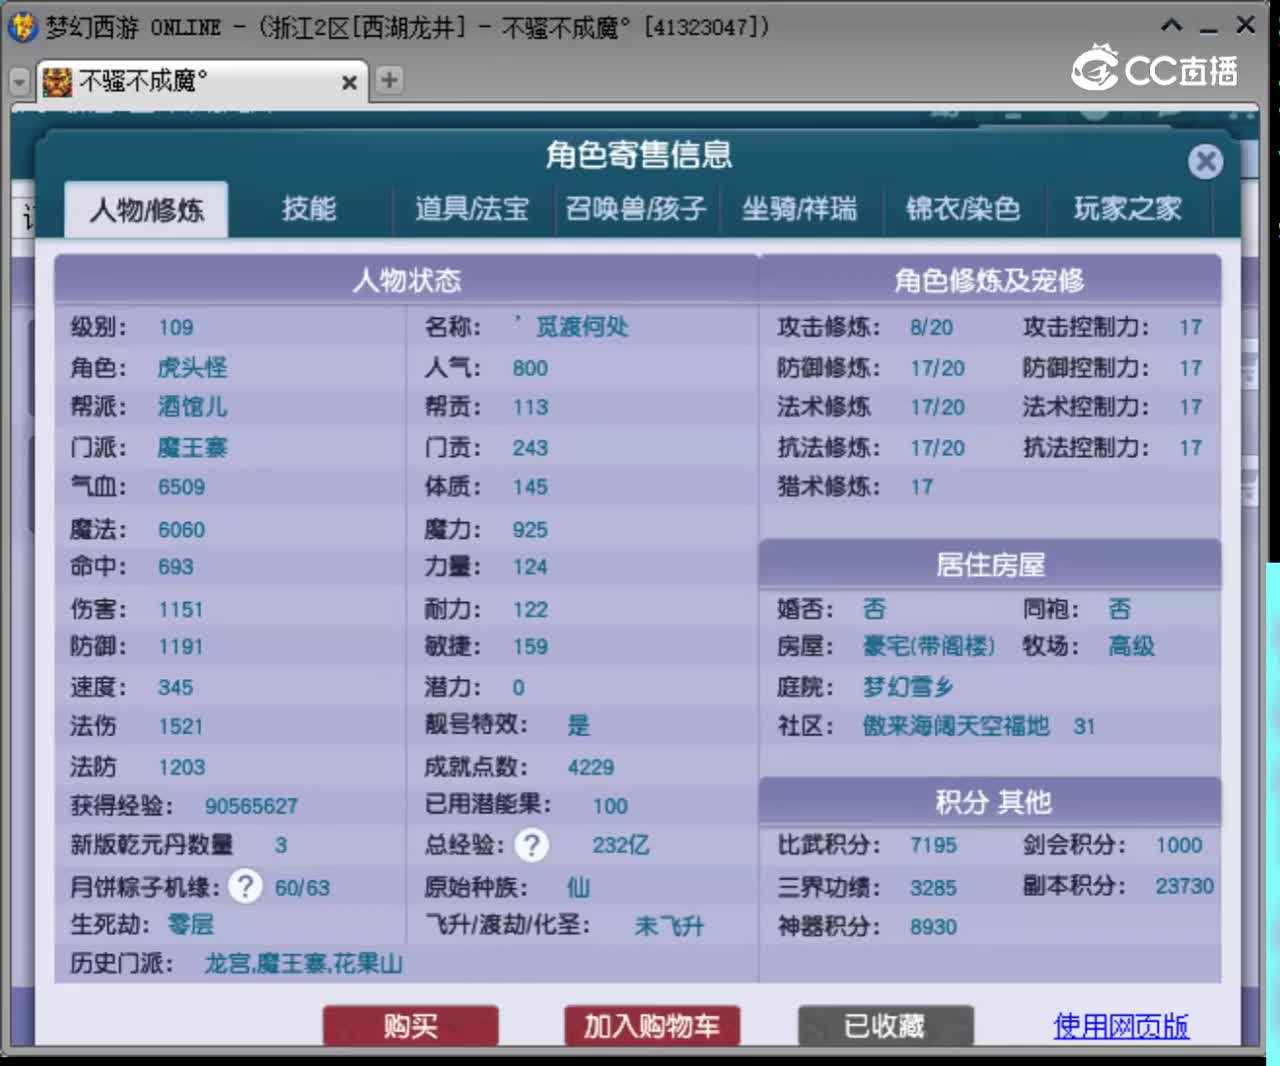Click the 飞升/渡劫/化圣 value 未飞升
This screenshot has width=1280, height=1066.
coord(669,926)
